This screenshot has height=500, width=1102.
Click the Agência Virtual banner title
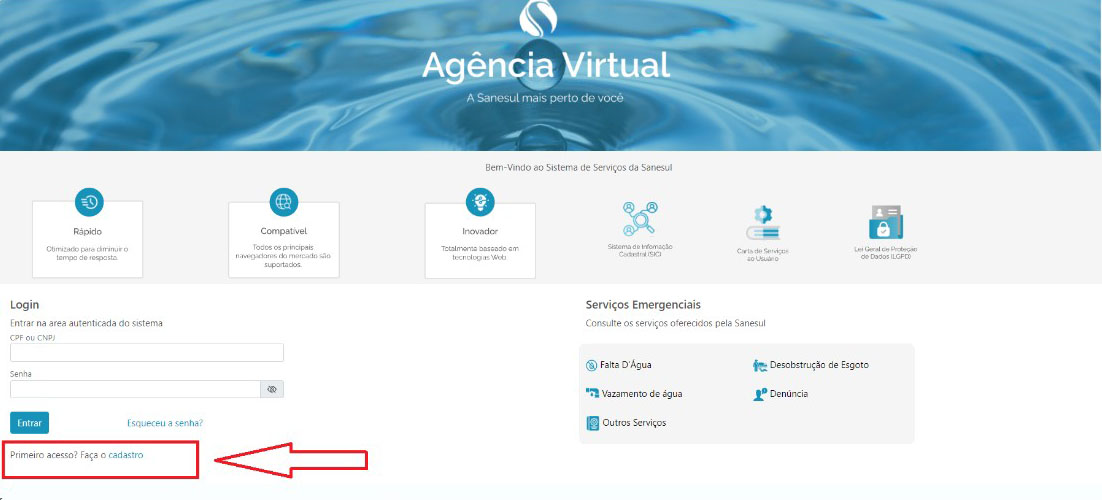click(545, 66)
